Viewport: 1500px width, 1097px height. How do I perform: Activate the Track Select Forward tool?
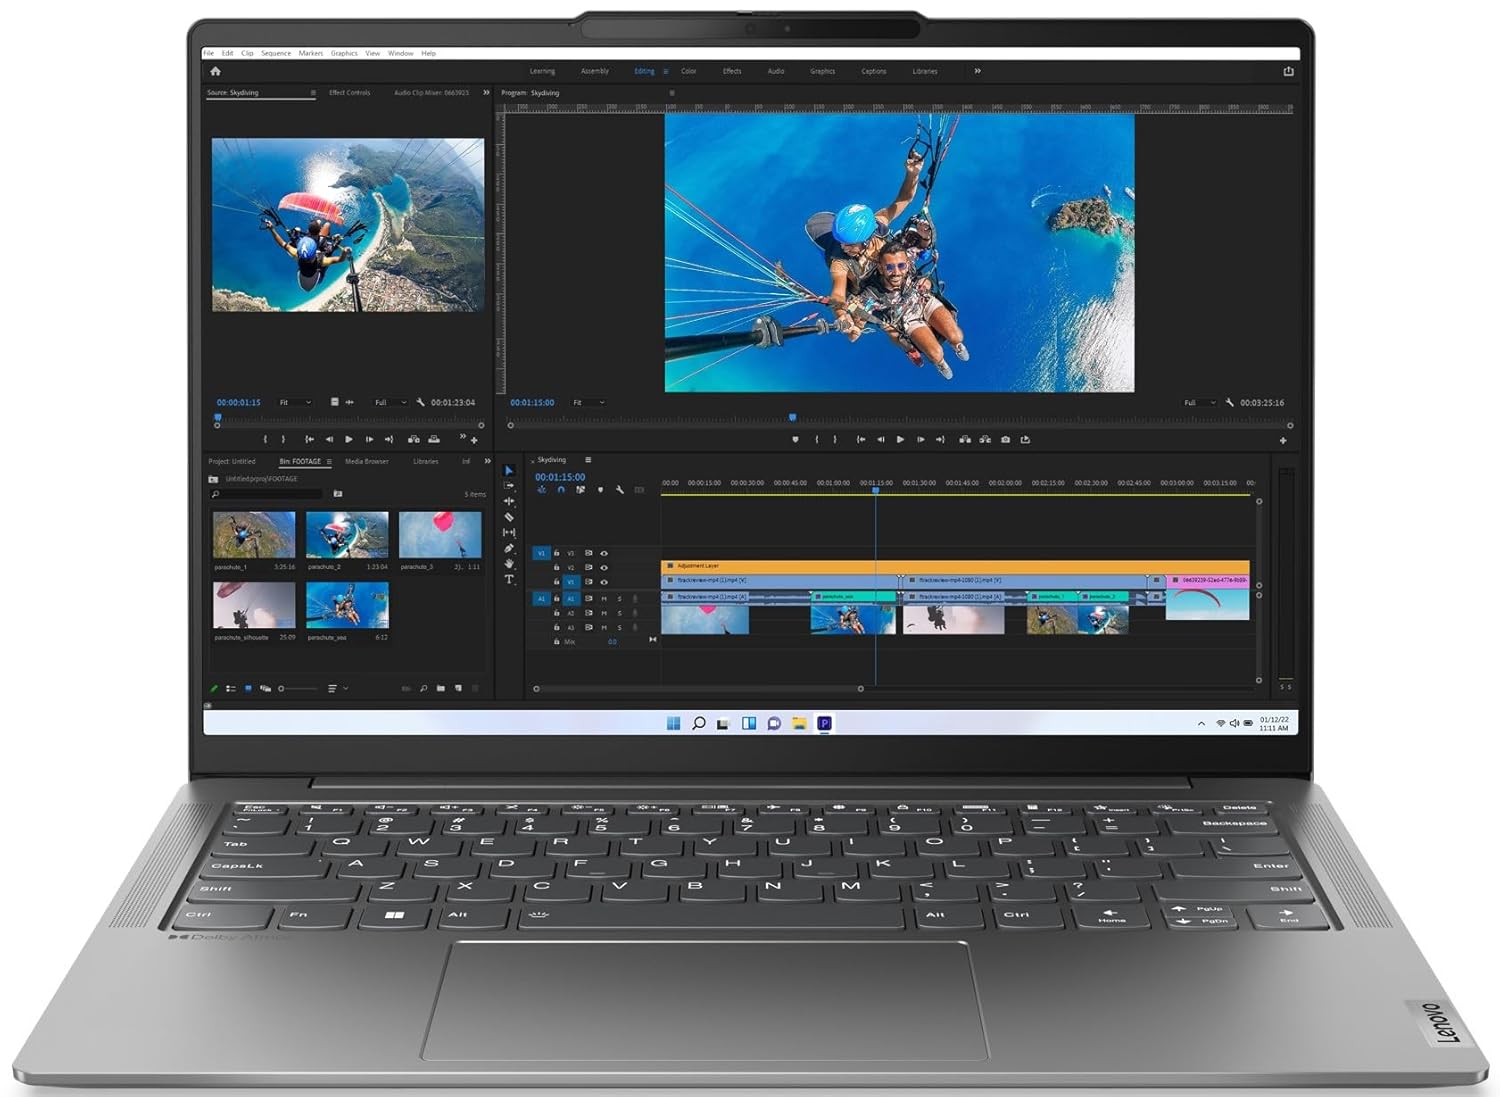tap(509, 484)
